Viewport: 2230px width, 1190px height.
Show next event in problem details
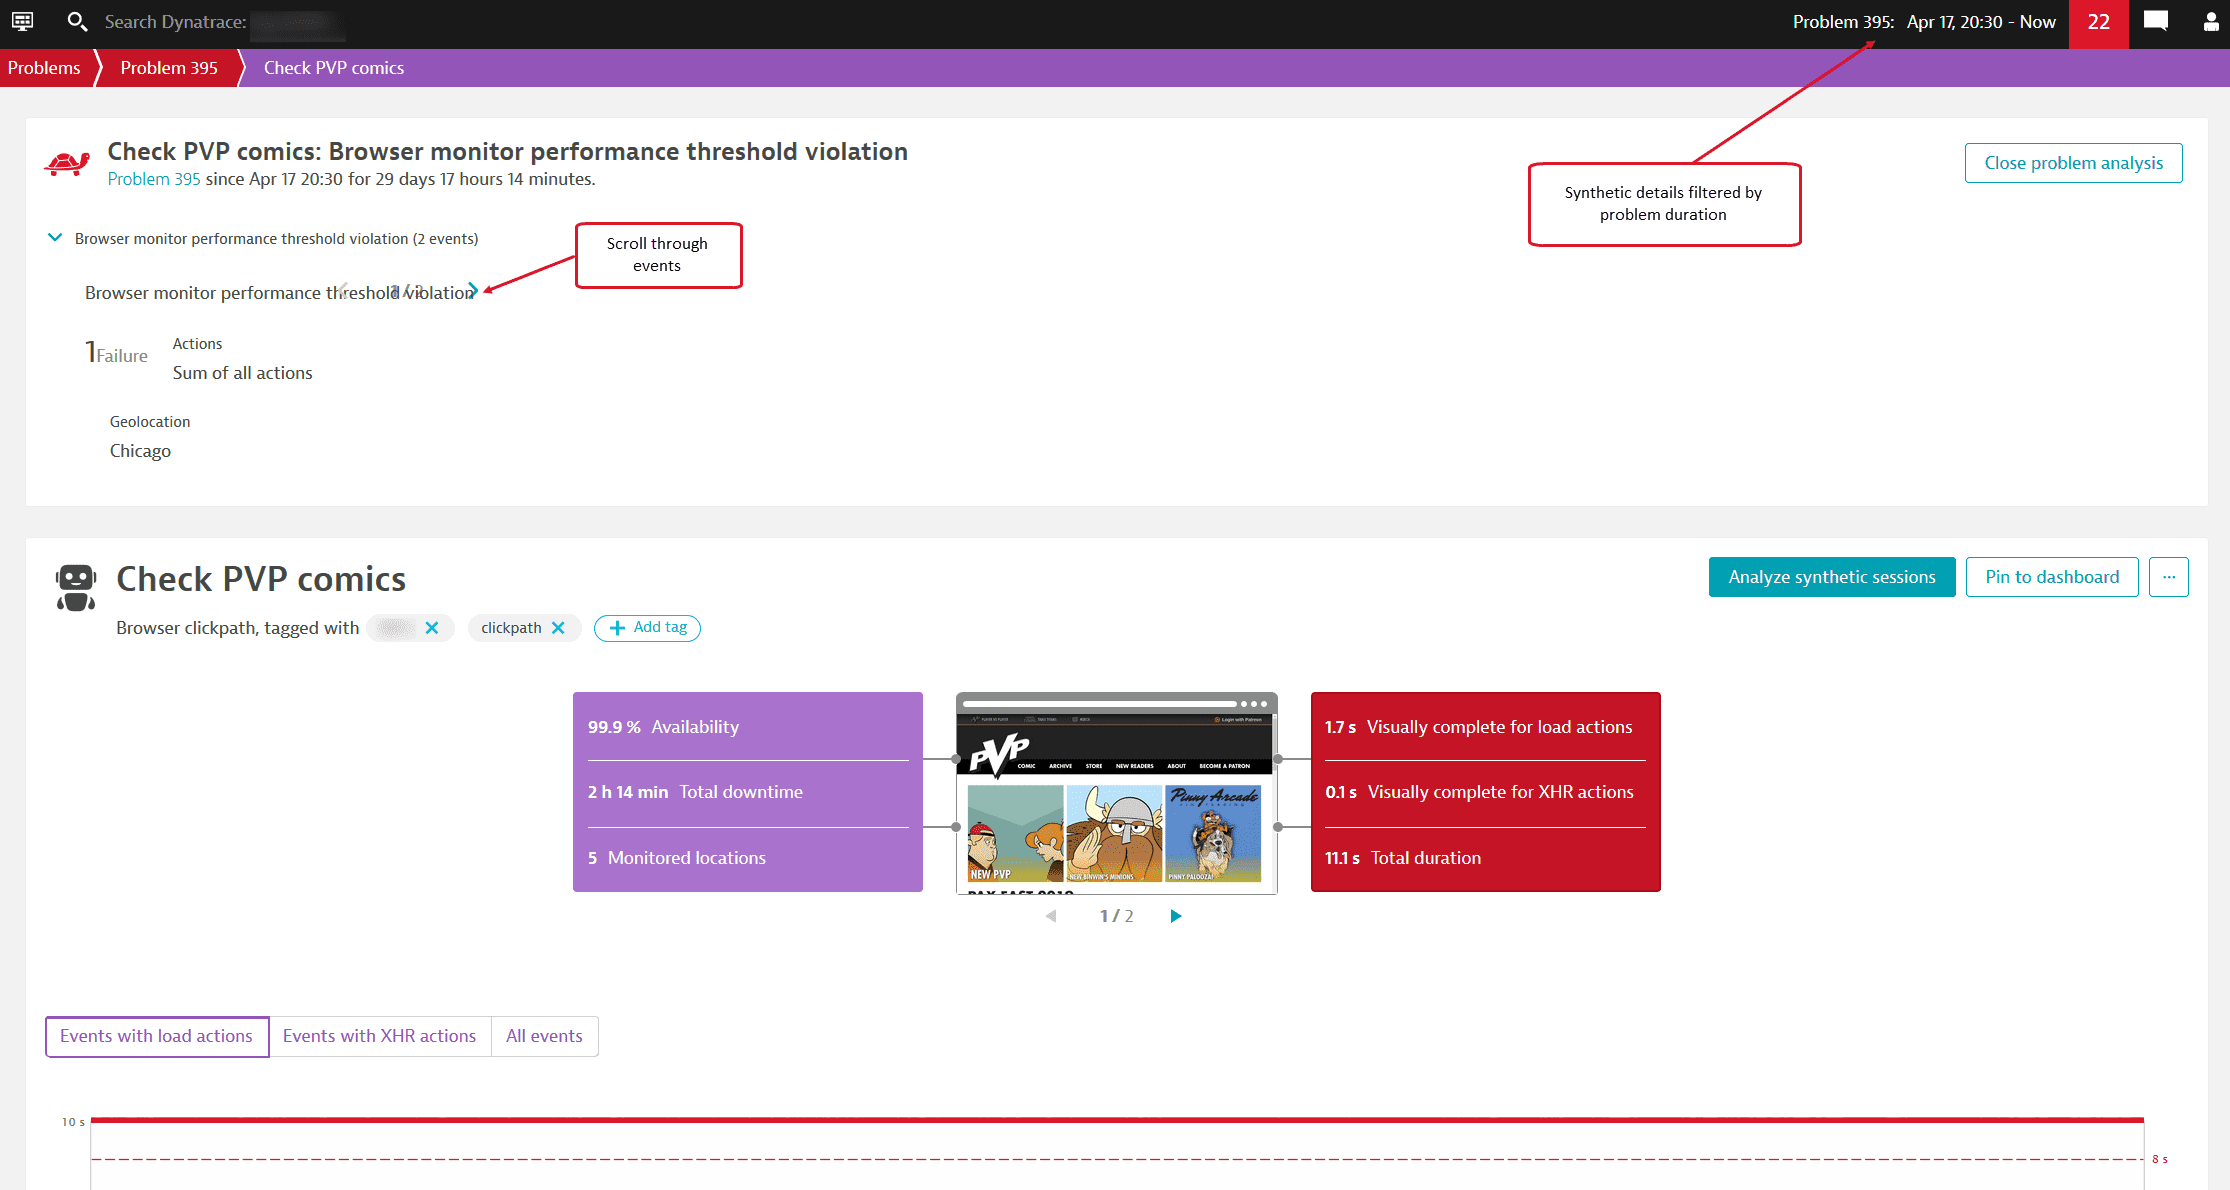click(x=473, y=290)
